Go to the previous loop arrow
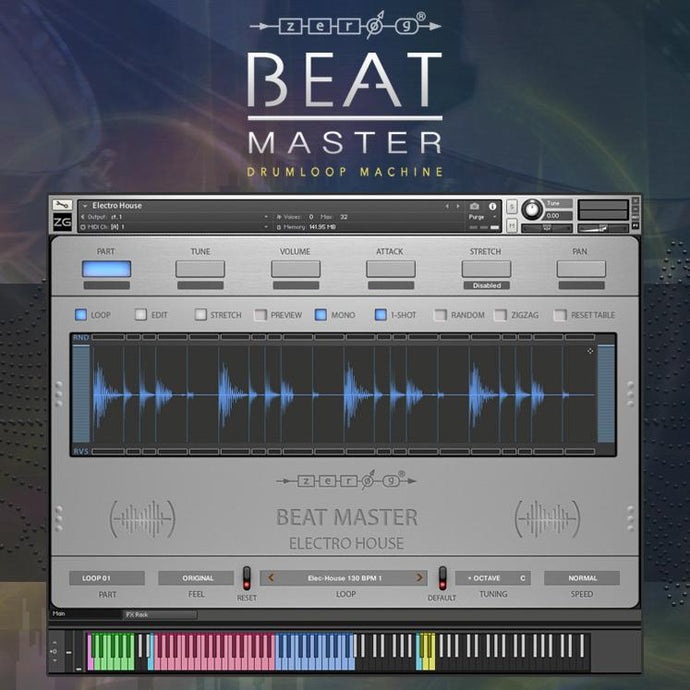The height and width of the screenshot is (690, 690). pyautogui.click(x=270, y=578)
